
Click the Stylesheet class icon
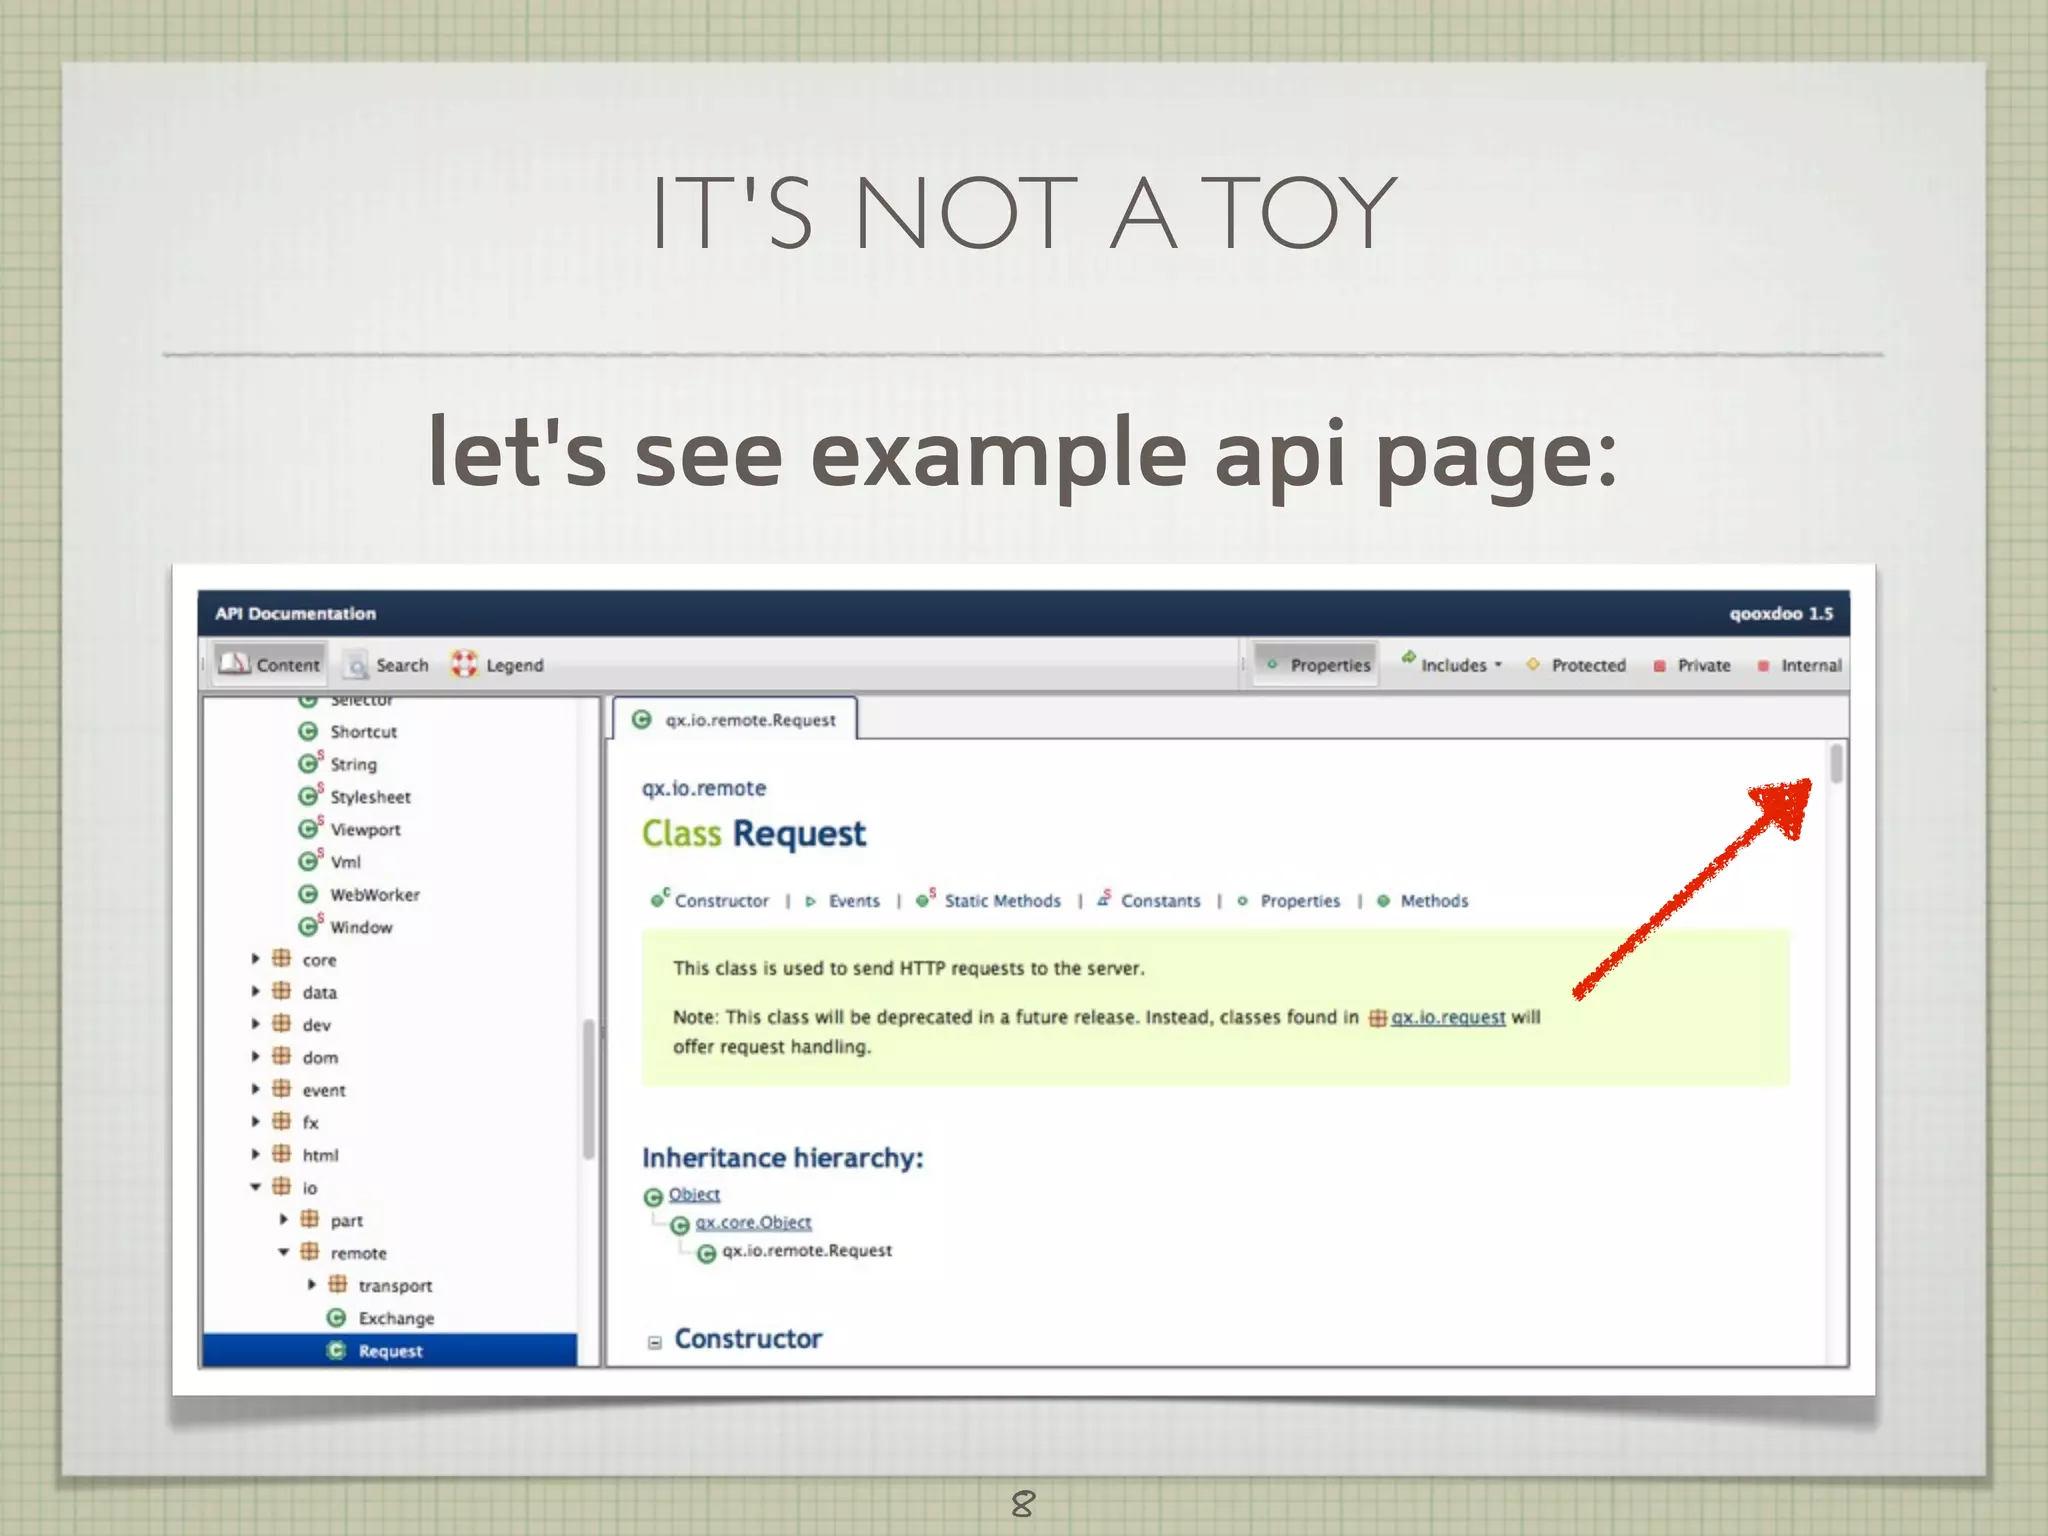coord(309,796)
